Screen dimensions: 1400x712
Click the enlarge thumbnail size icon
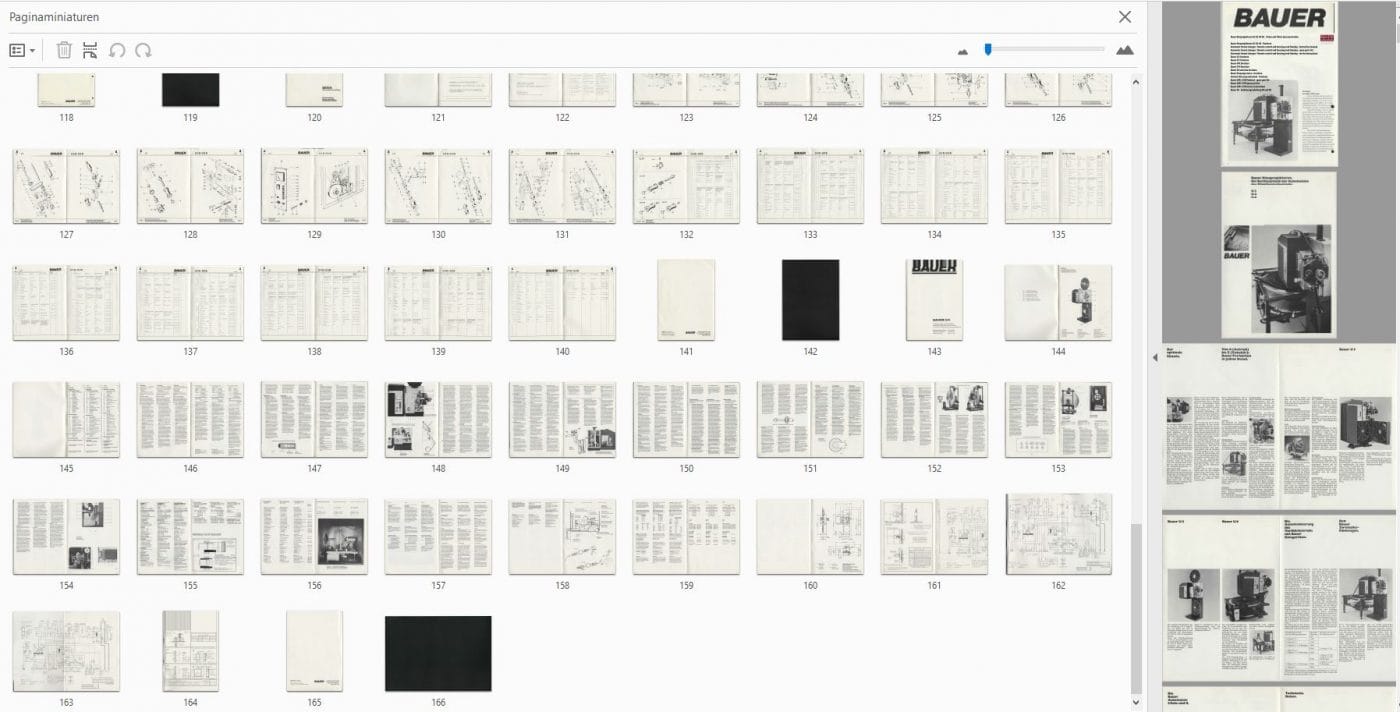point(1124,50)
